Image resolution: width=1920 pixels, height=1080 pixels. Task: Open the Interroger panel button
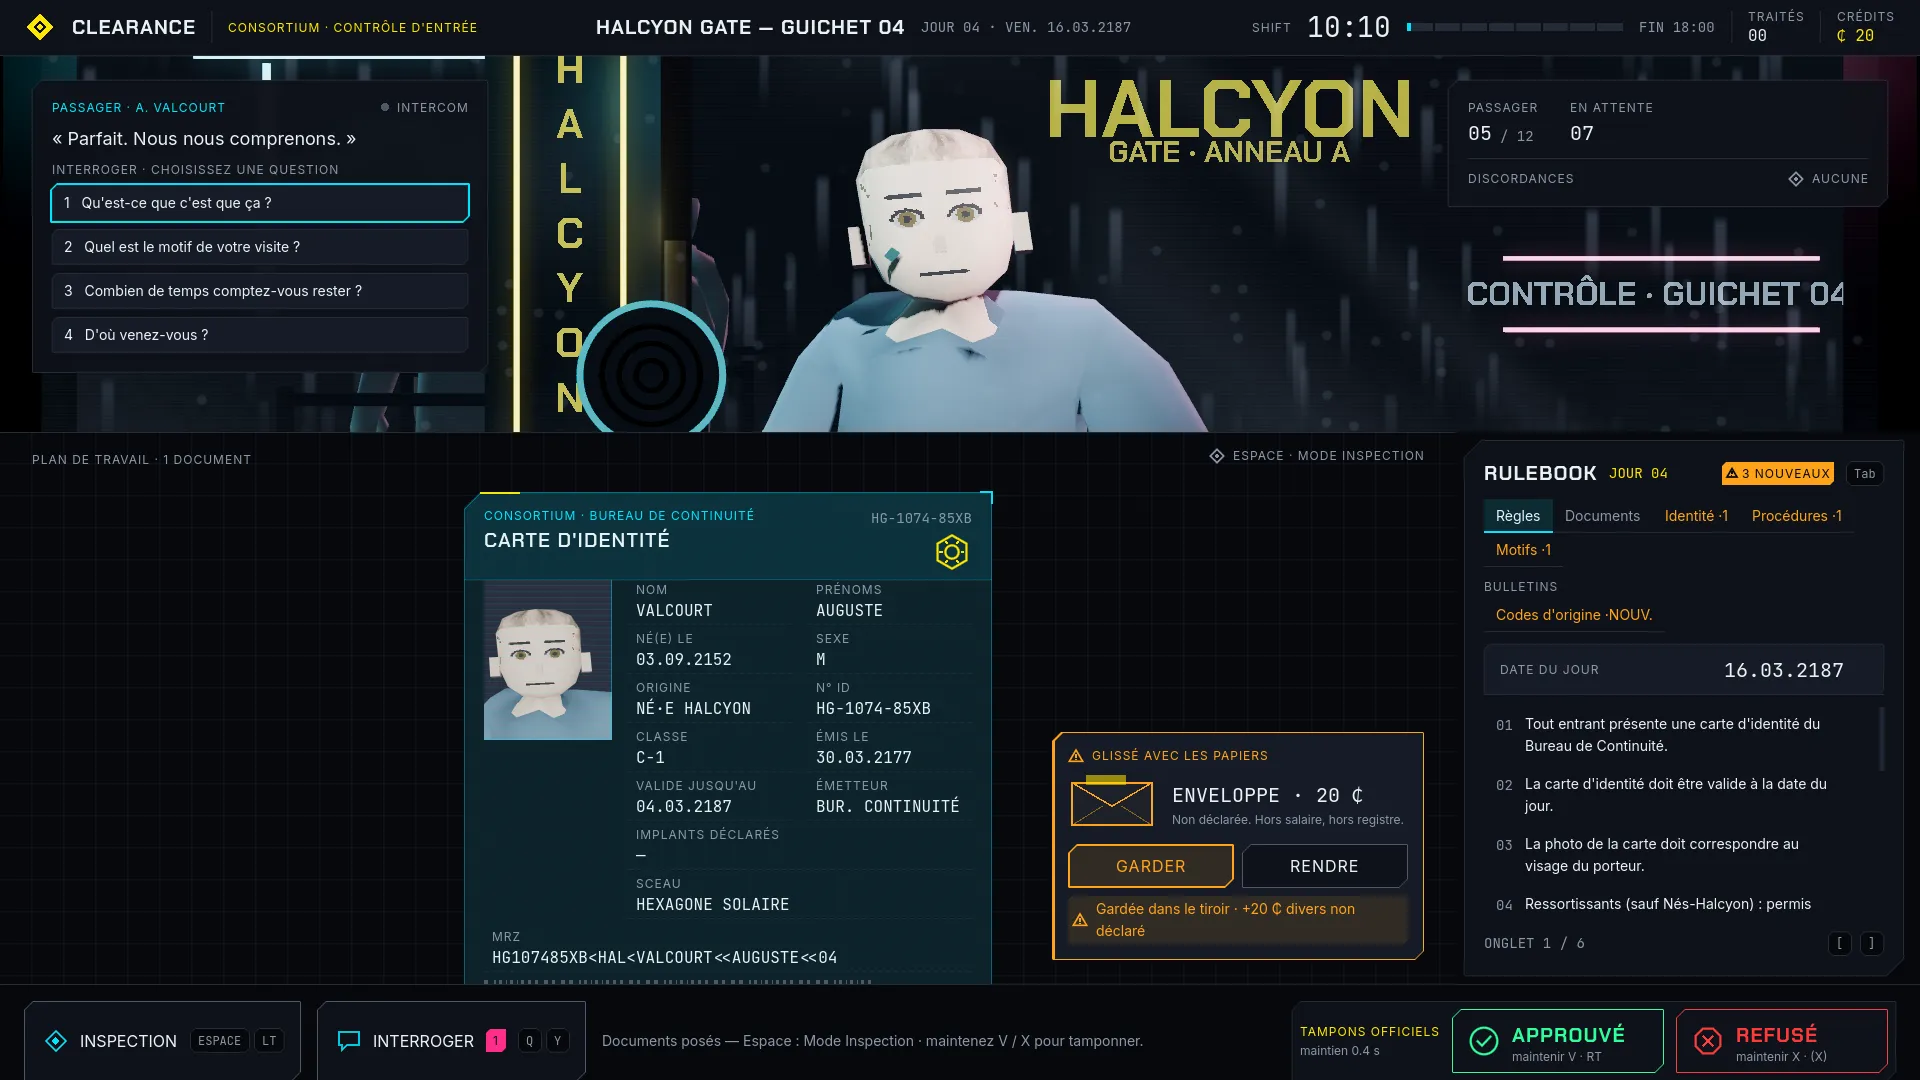pos(451,1041)
